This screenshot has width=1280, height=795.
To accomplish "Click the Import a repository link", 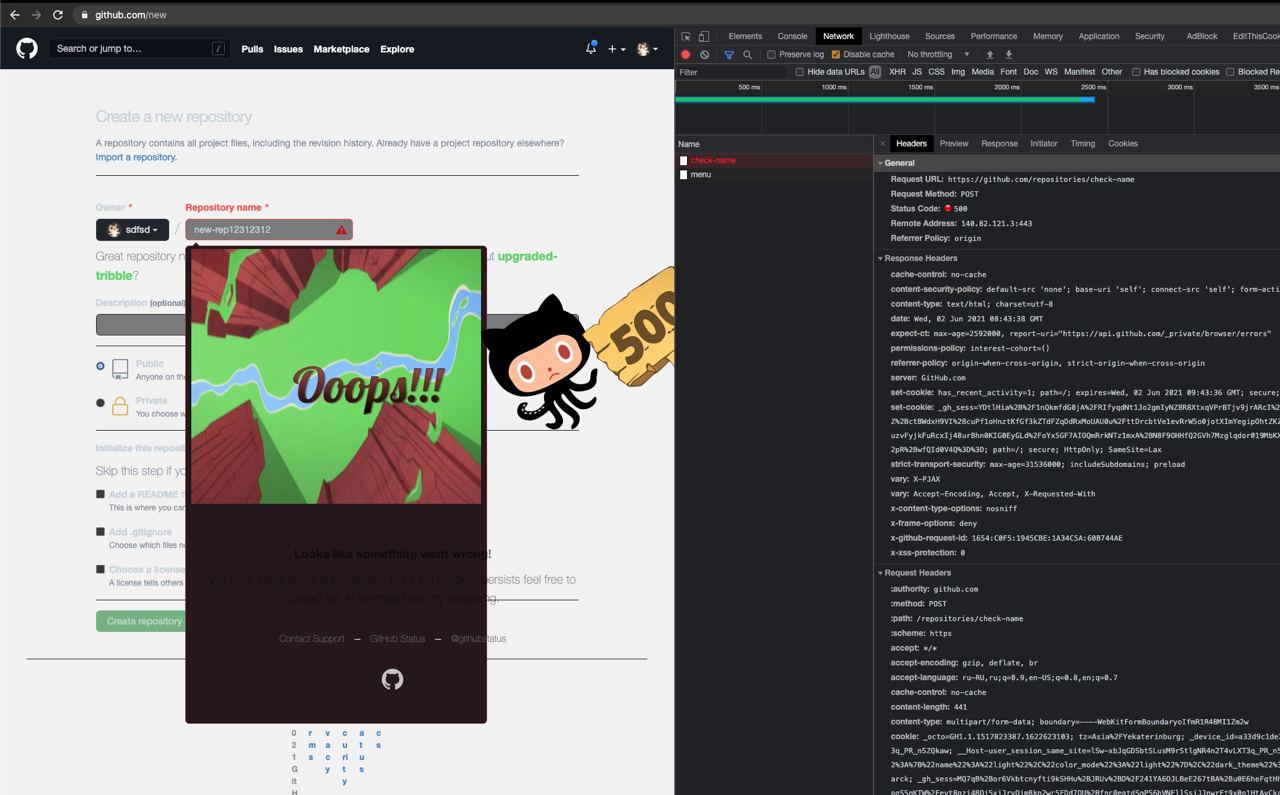I will tap(136, 157).
